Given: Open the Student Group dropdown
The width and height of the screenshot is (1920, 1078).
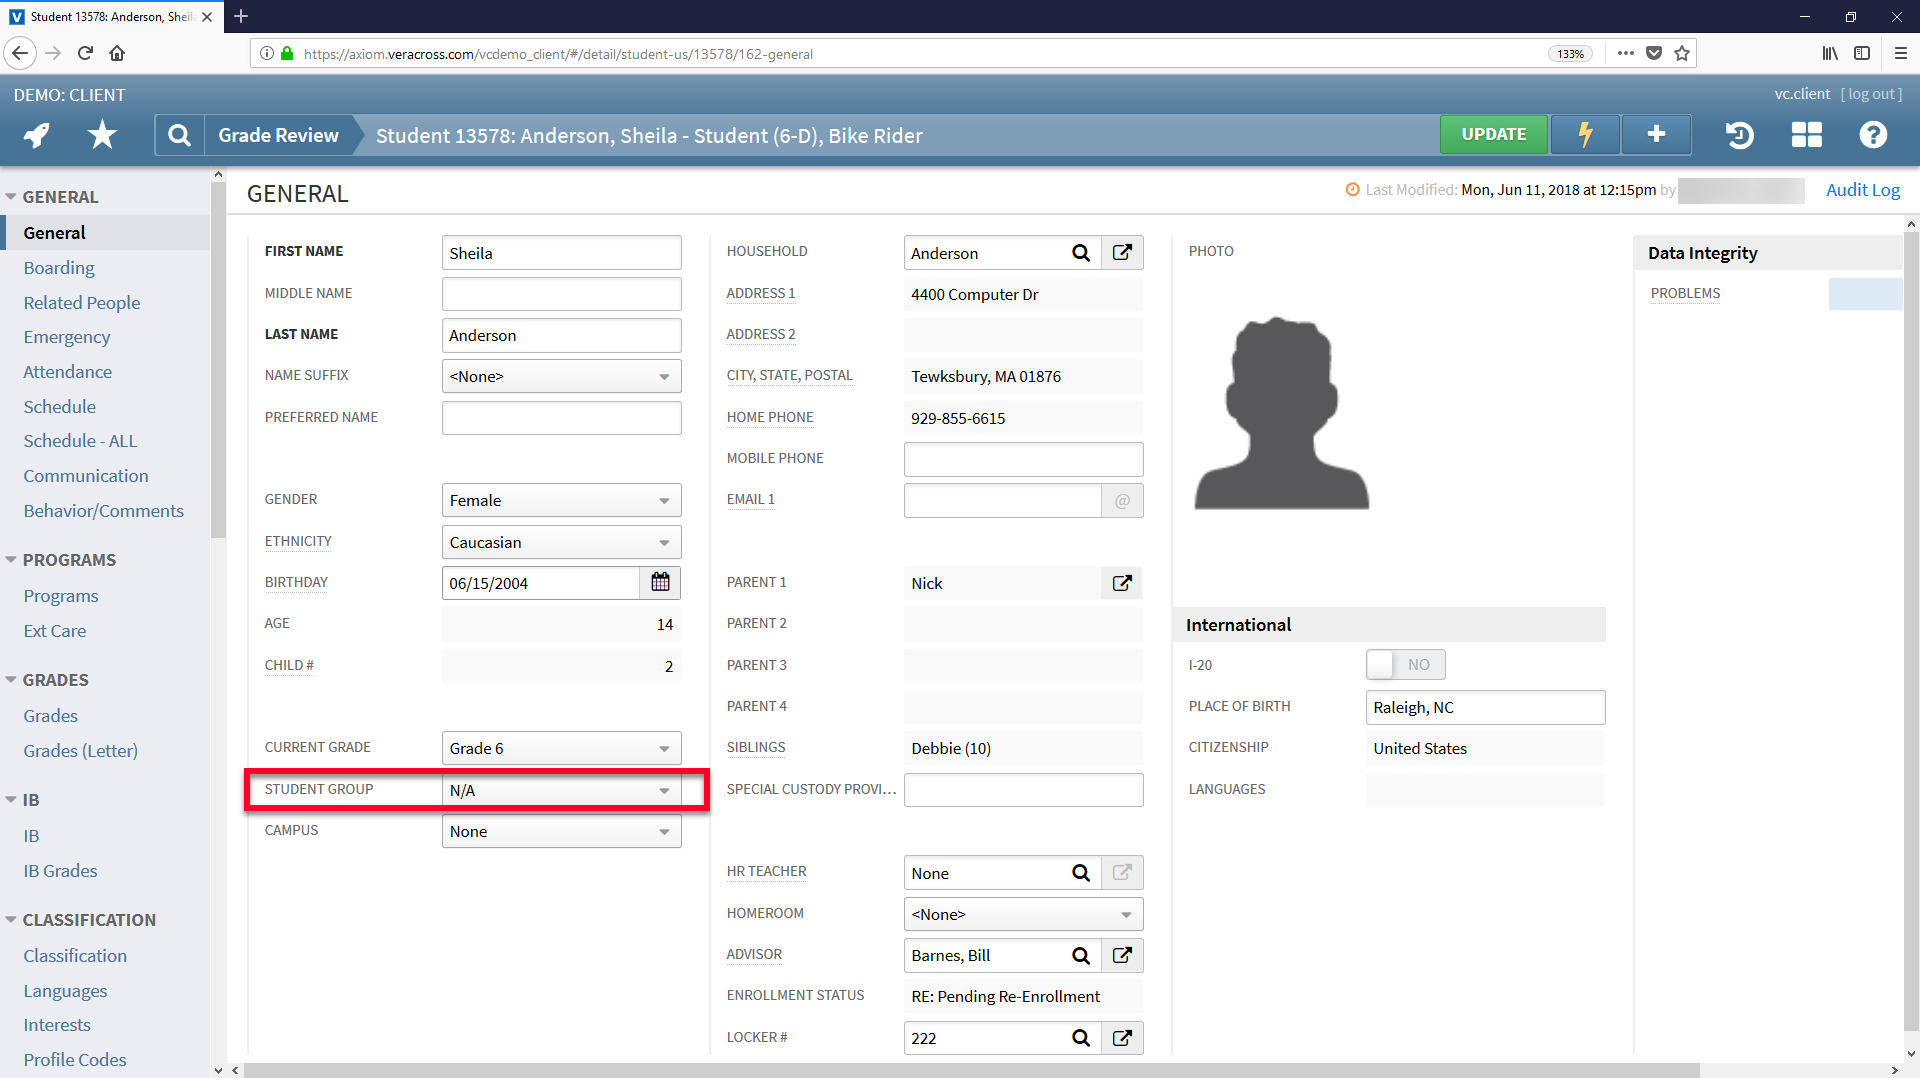Looking at the screenshot, I should click(x=561, y=790).
